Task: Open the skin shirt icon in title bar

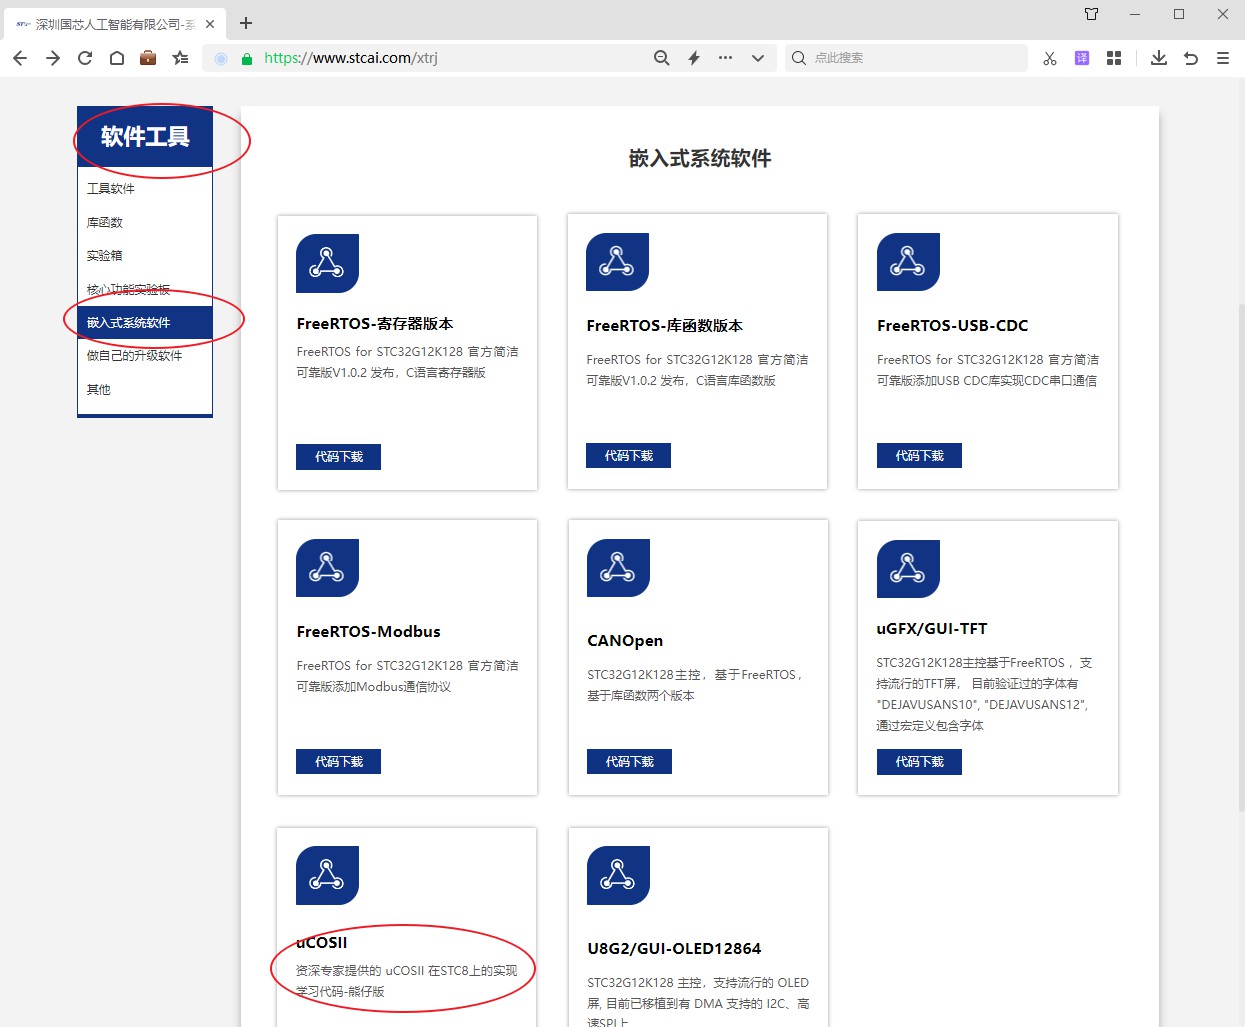Action: (1091, 14)
